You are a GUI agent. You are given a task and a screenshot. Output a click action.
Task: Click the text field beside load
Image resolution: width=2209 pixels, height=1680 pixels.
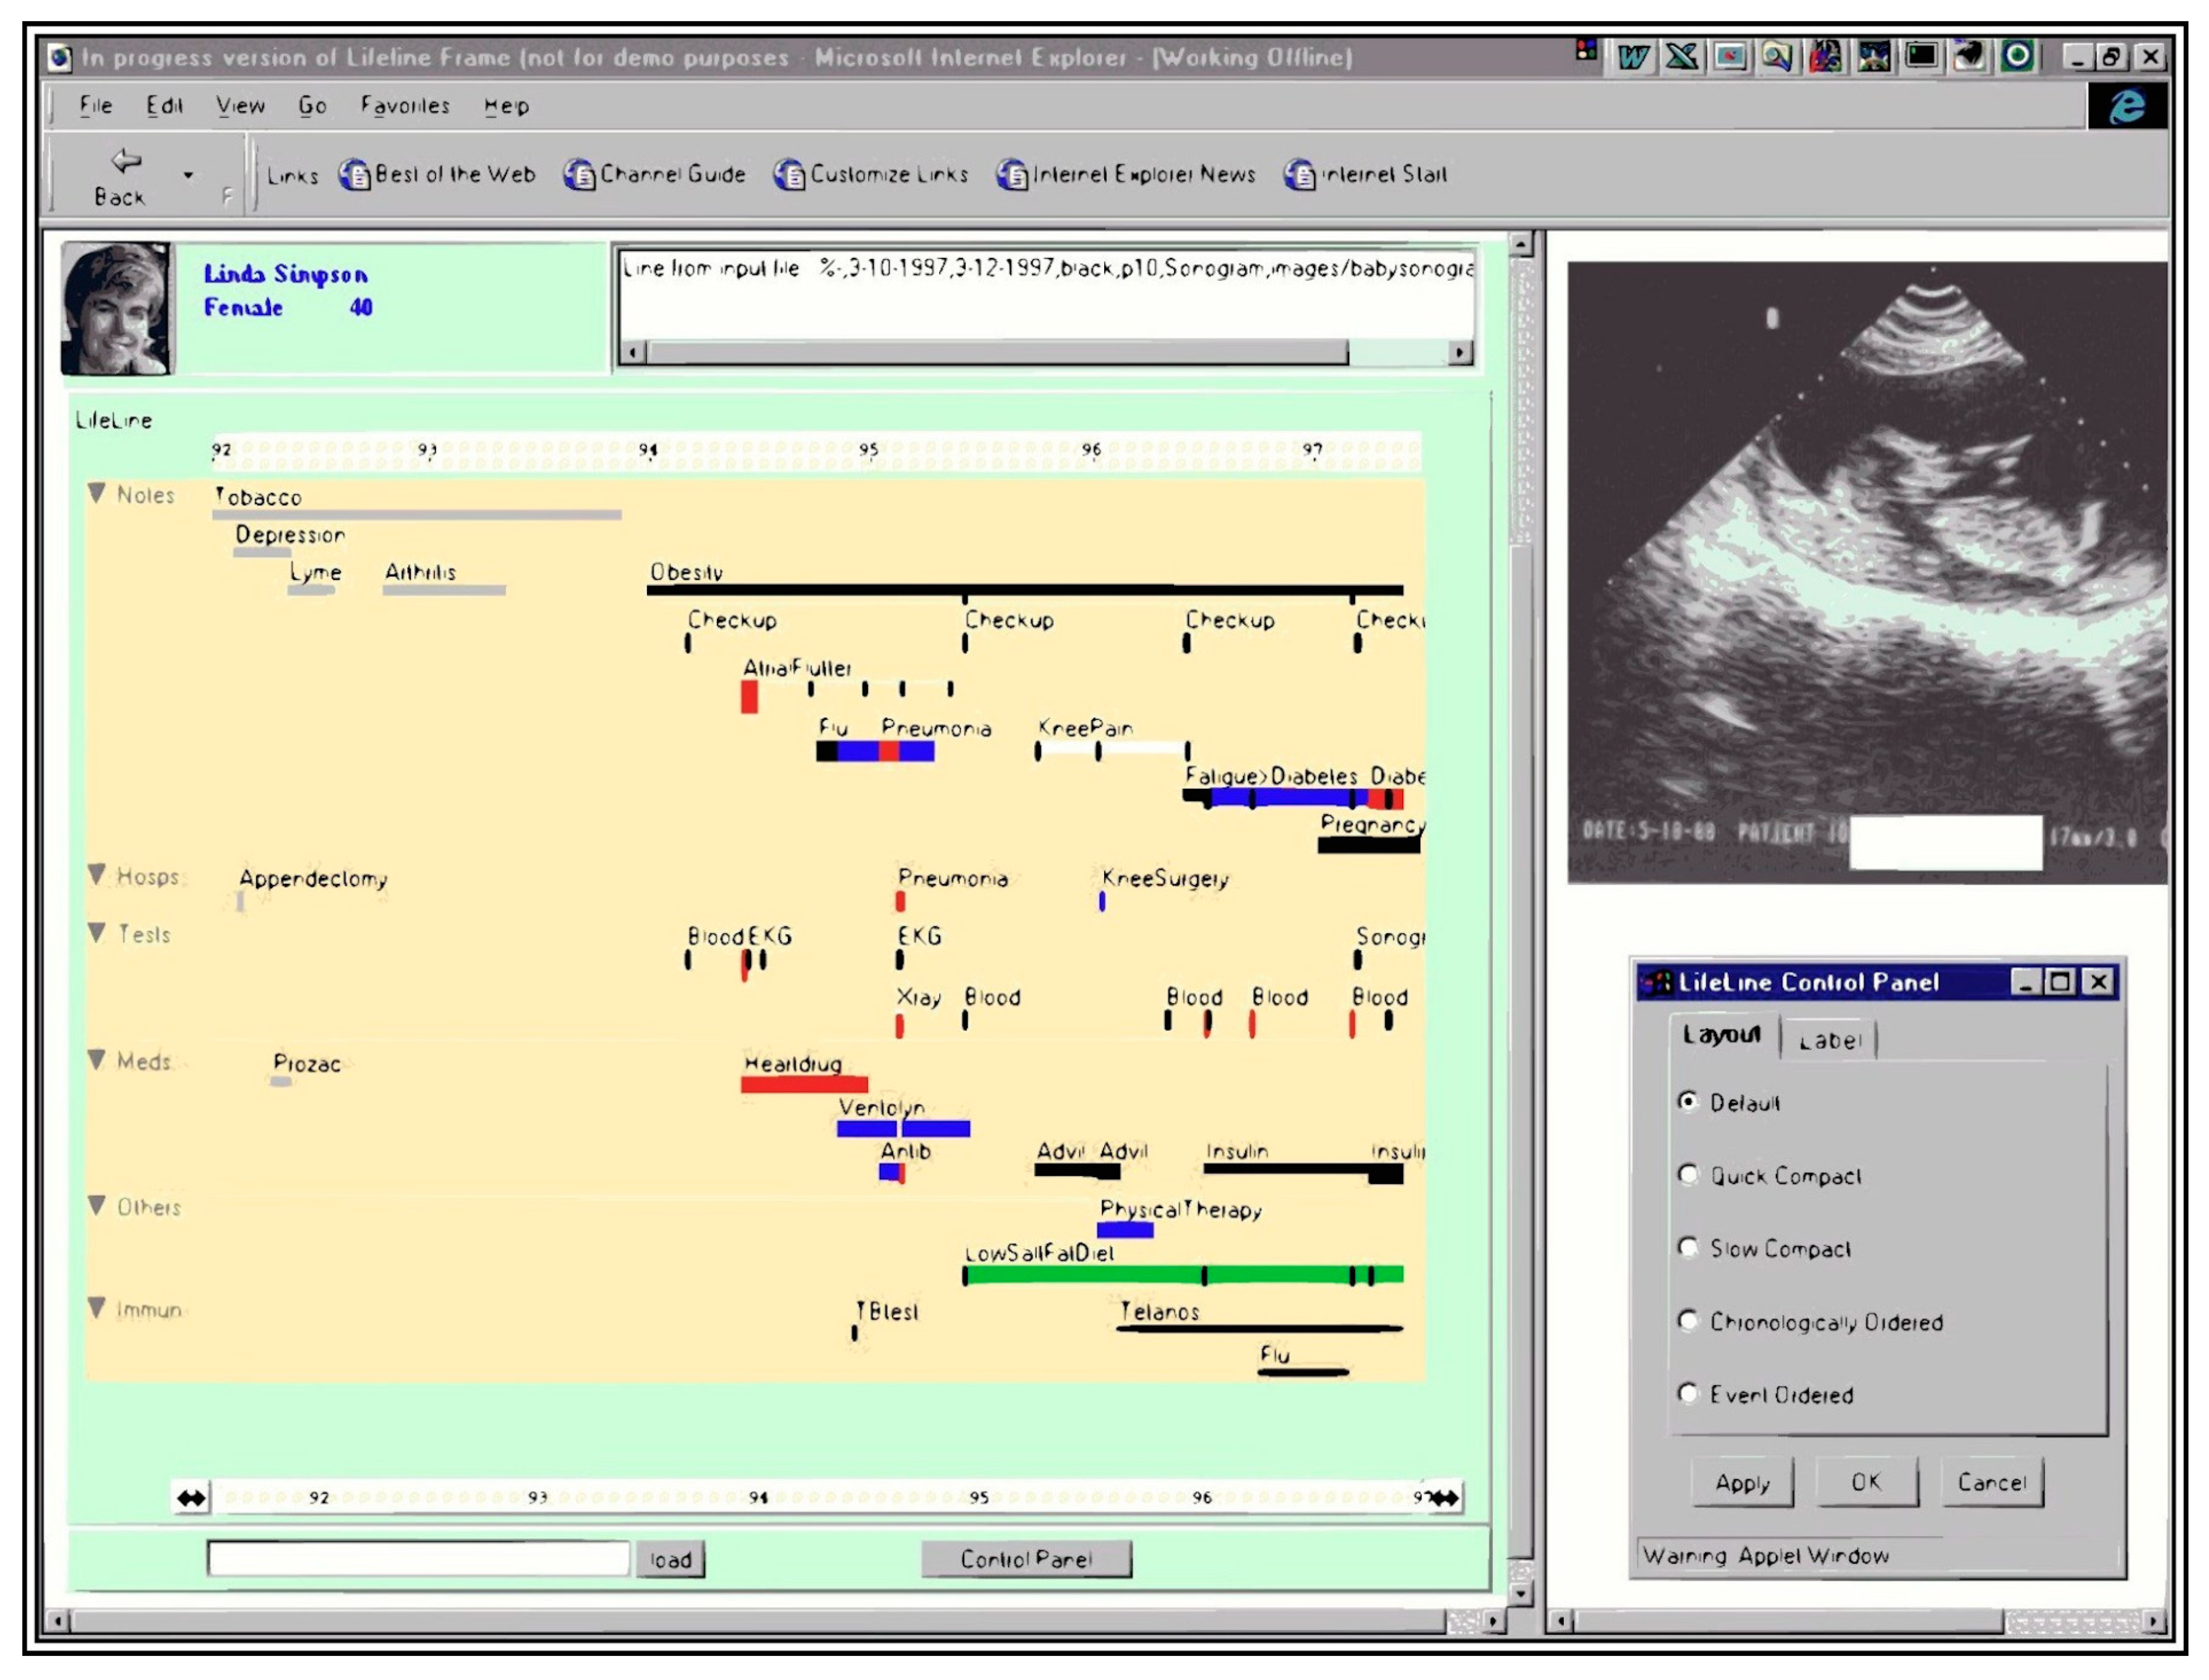[418, 1558]
